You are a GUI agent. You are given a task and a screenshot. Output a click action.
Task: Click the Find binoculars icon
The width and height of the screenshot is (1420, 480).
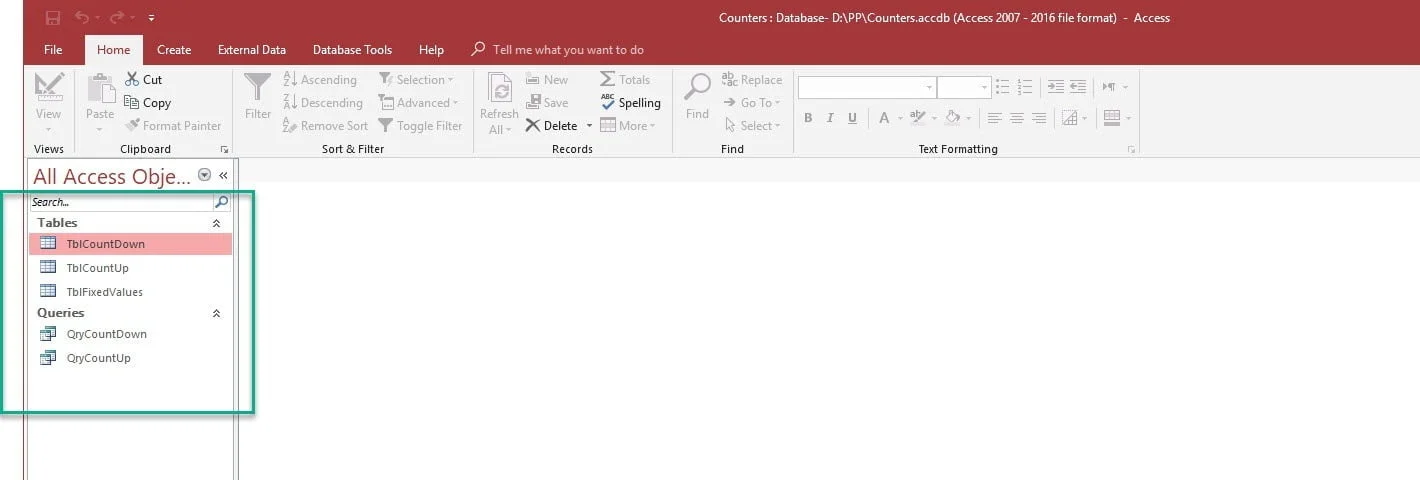pos(697,88)
